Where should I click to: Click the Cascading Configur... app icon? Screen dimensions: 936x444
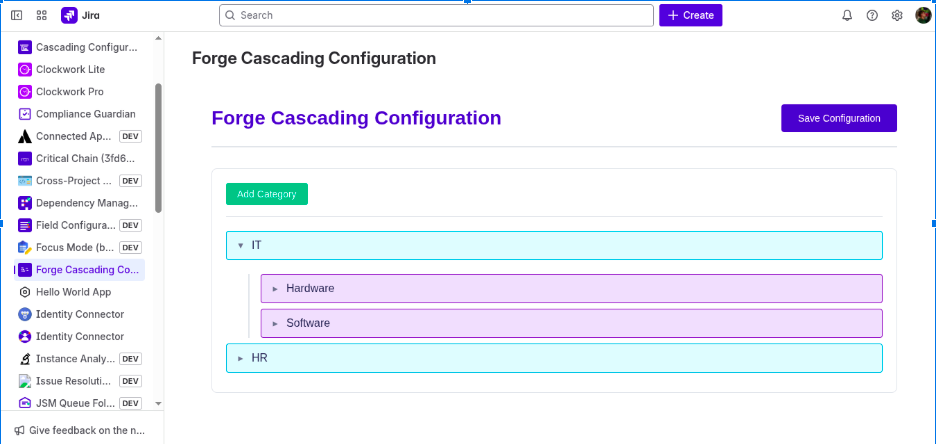24,47
